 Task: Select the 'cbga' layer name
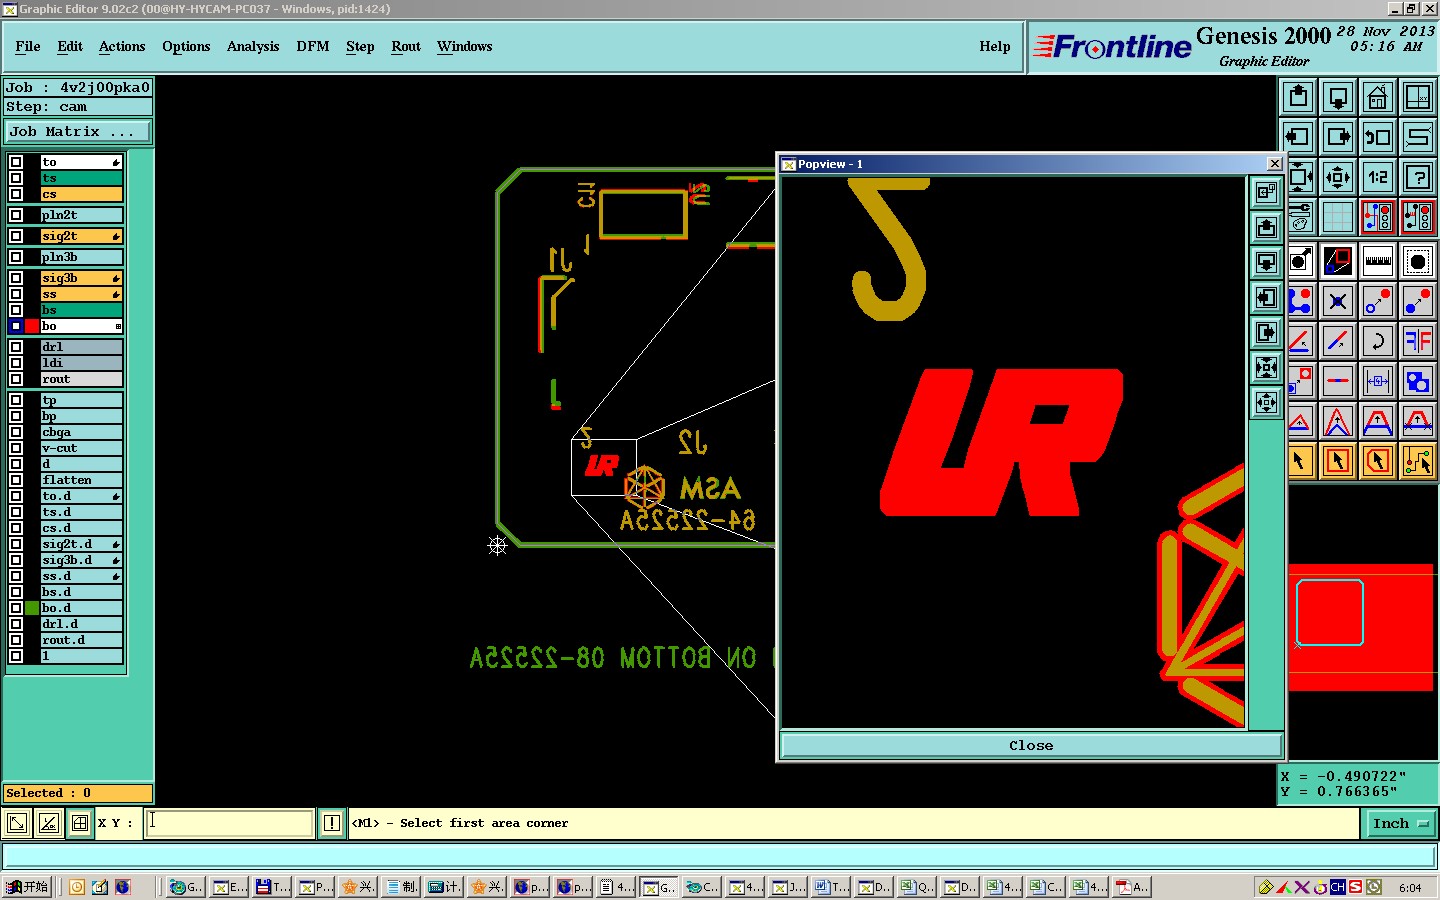click(x=81, y=432)
